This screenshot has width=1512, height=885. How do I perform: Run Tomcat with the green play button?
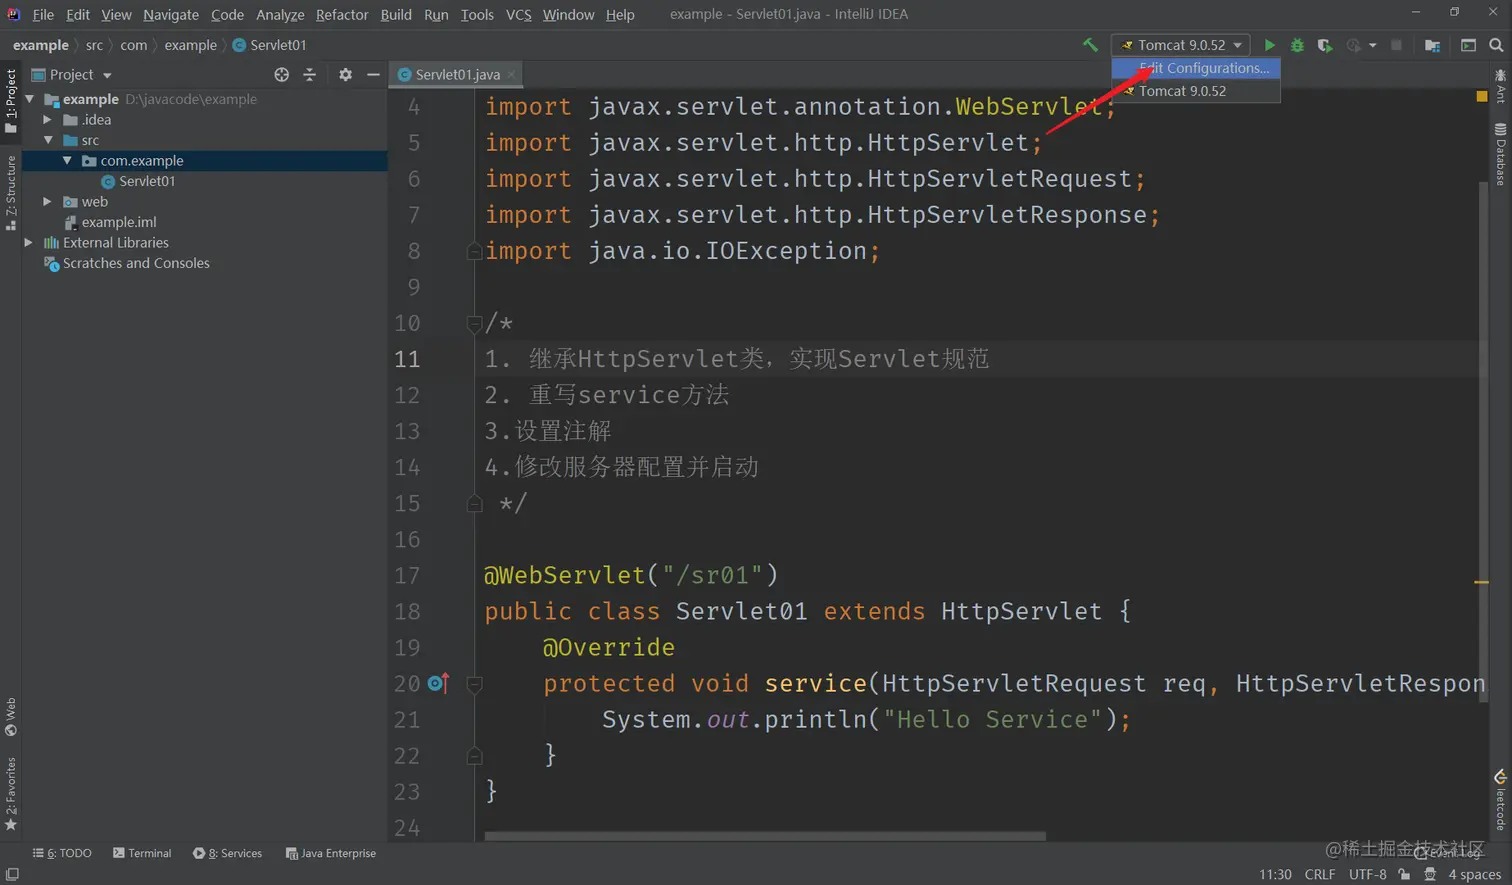coord(1269,45)
